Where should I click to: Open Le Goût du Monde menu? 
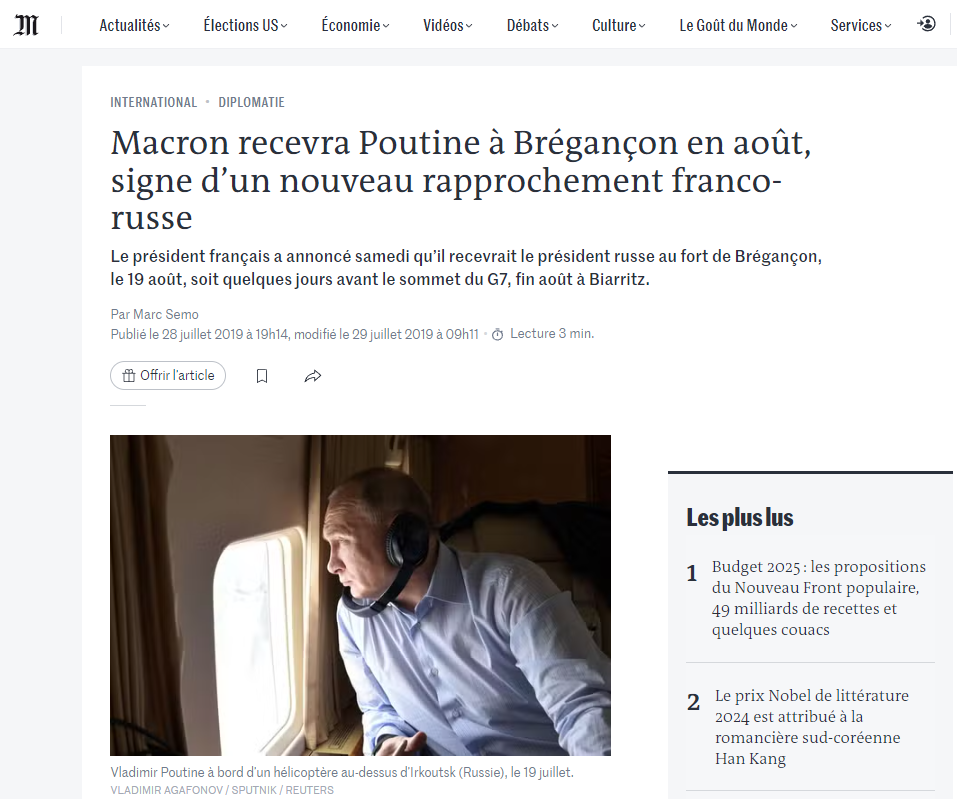(x=738, y=26)
